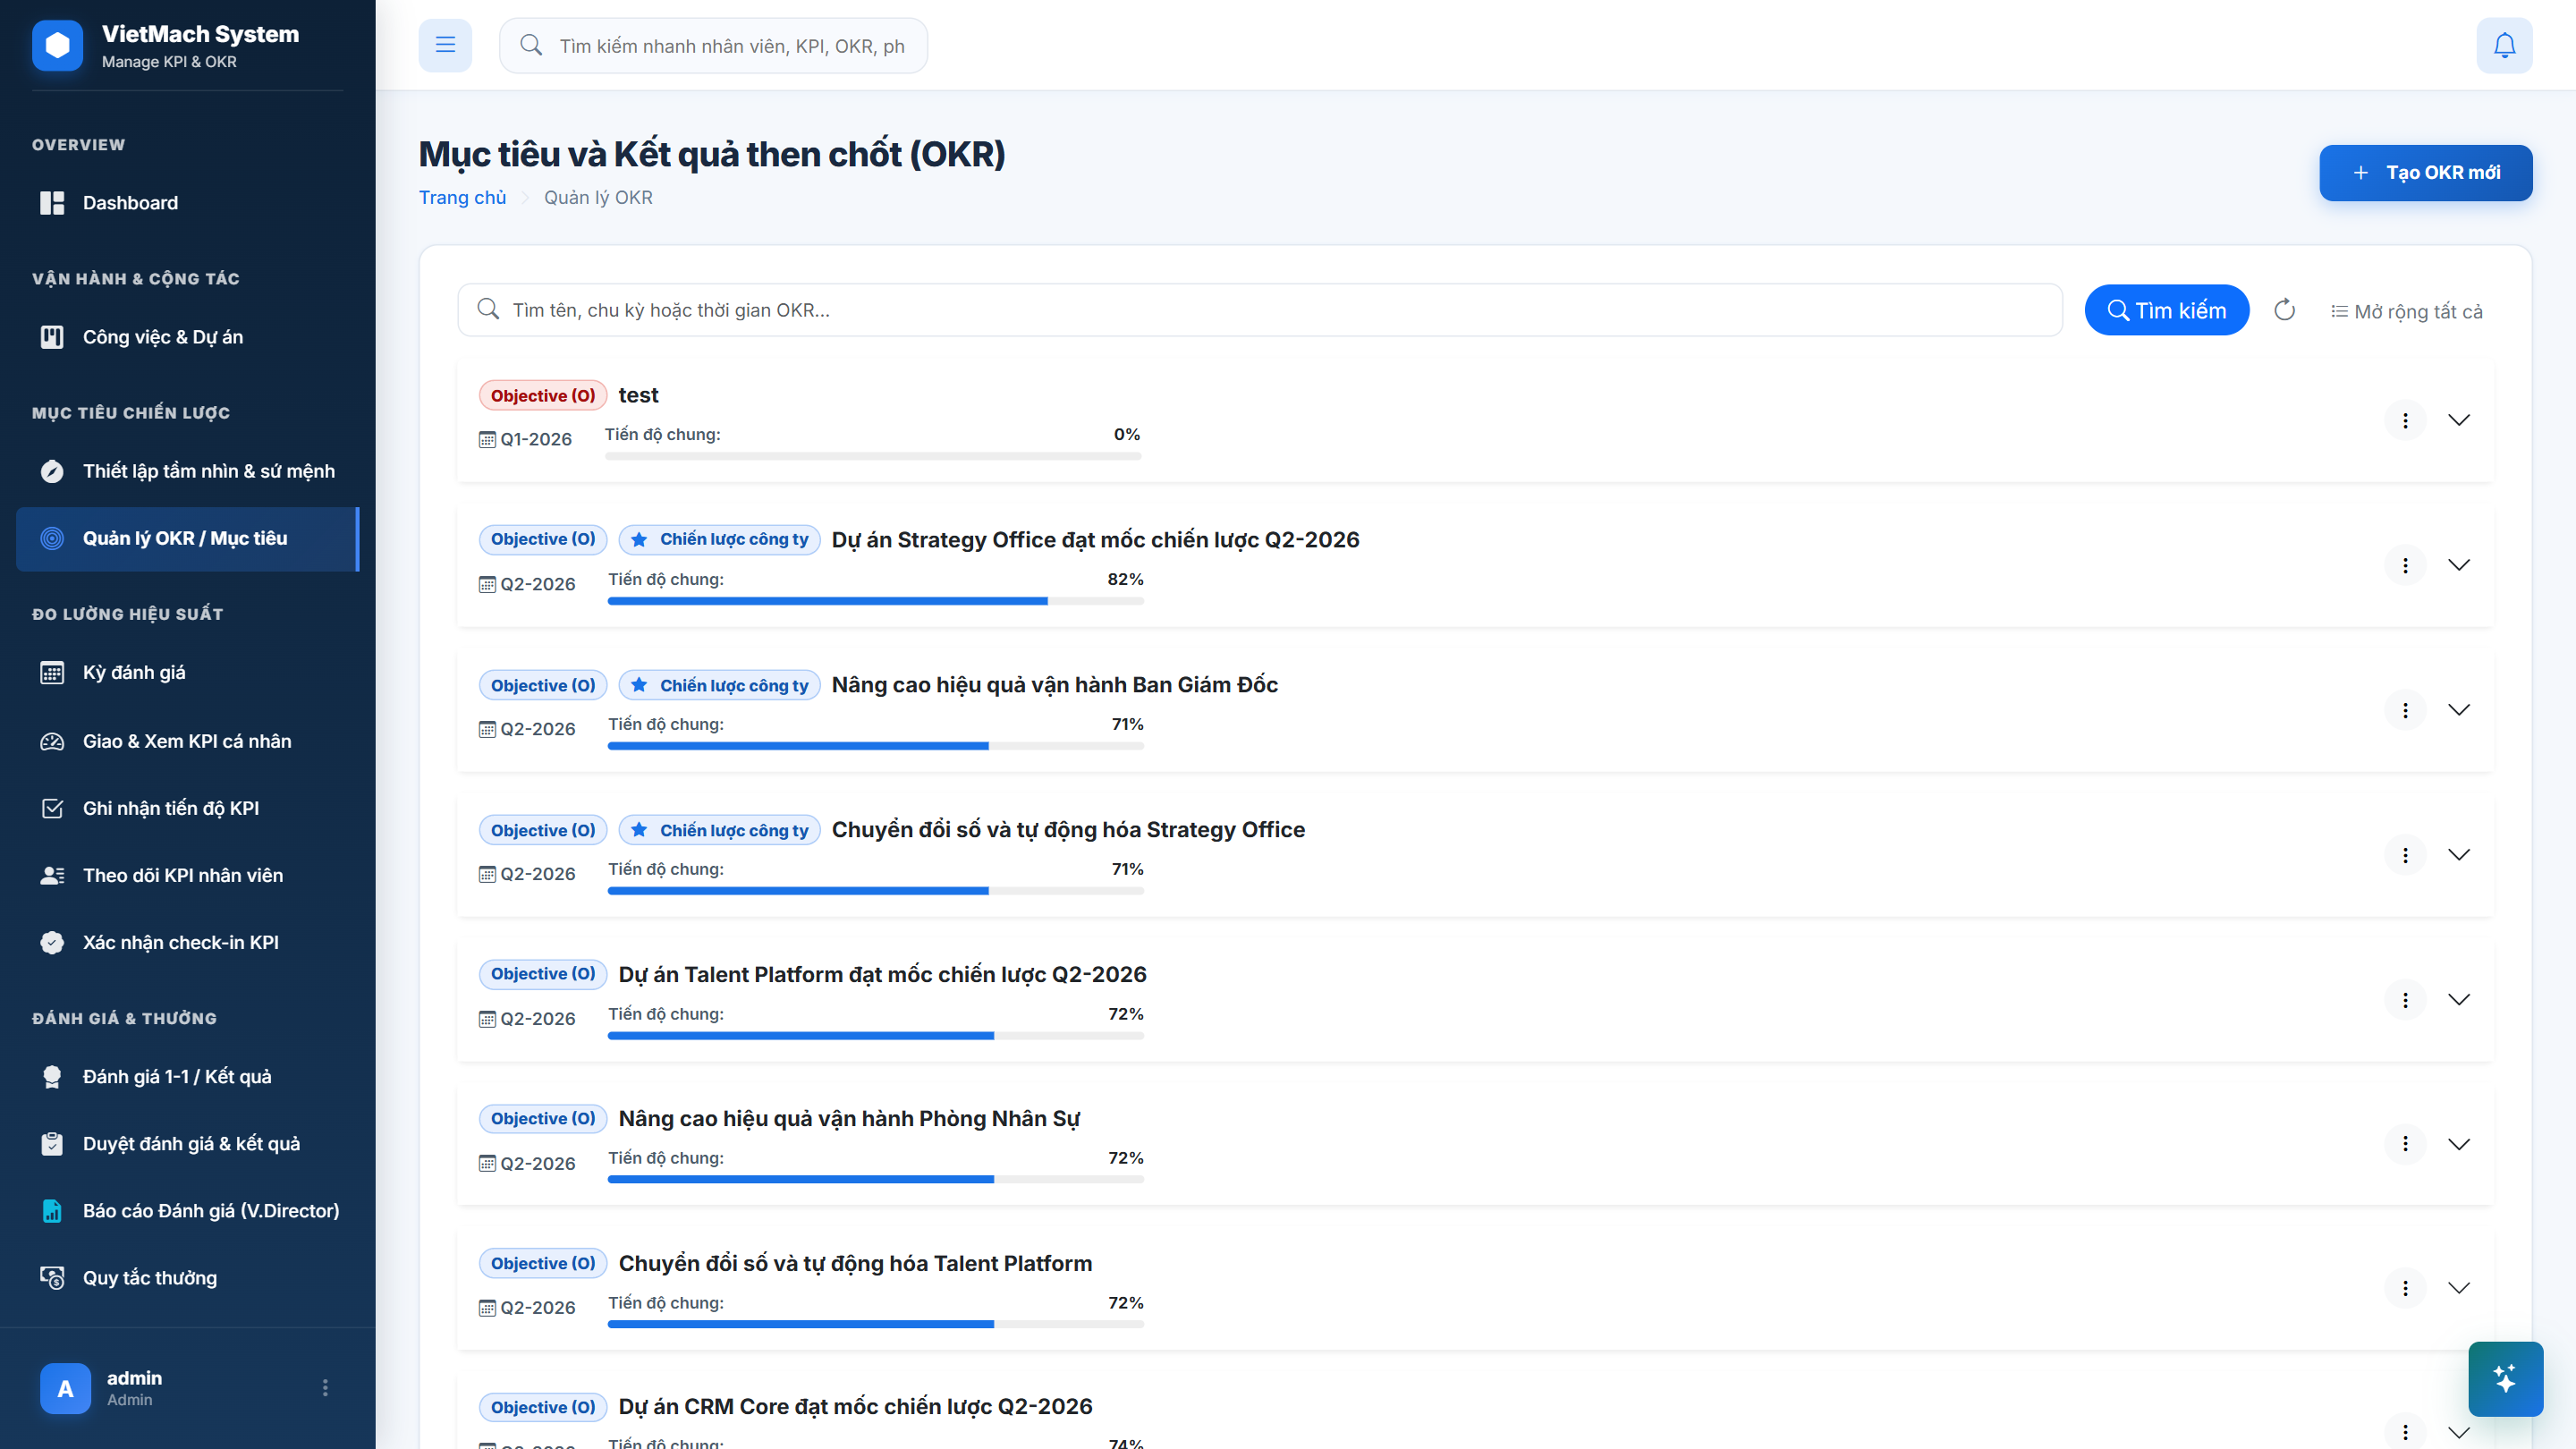Open Duyệt đánh giá & kết quả

(187, 1144)
